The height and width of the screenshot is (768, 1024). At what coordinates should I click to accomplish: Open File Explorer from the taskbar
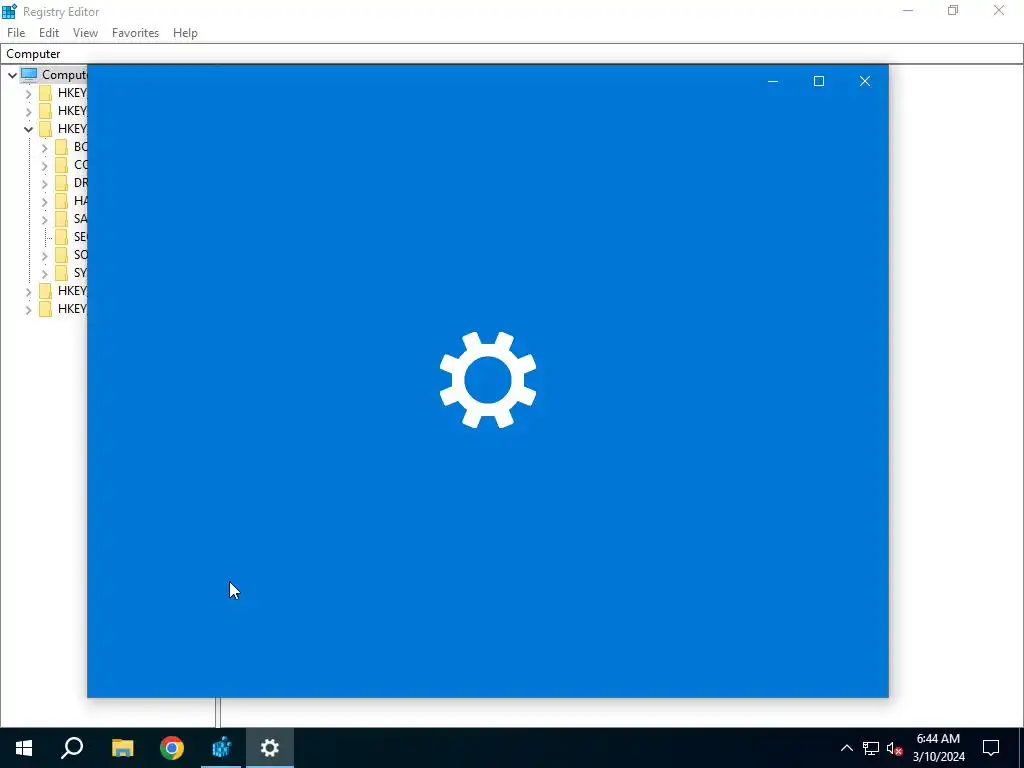(x=122, y=748)
